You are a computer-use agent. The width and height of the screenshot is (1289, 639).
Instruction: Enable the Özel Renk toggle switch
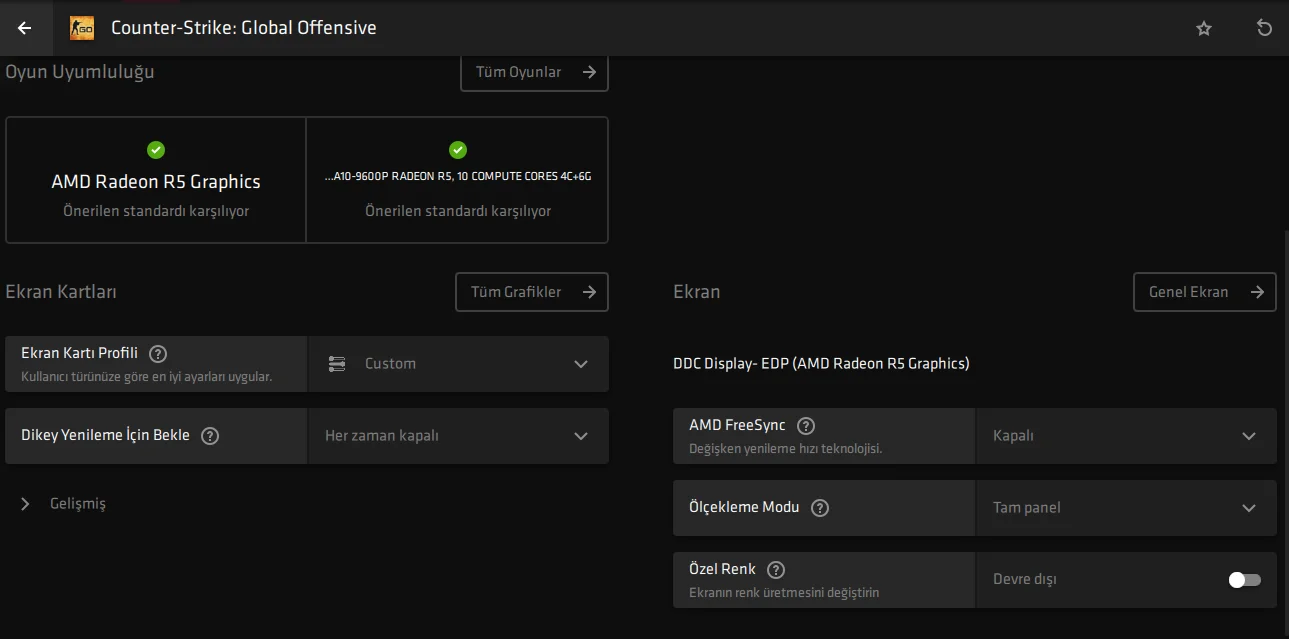click(1244, 580)
